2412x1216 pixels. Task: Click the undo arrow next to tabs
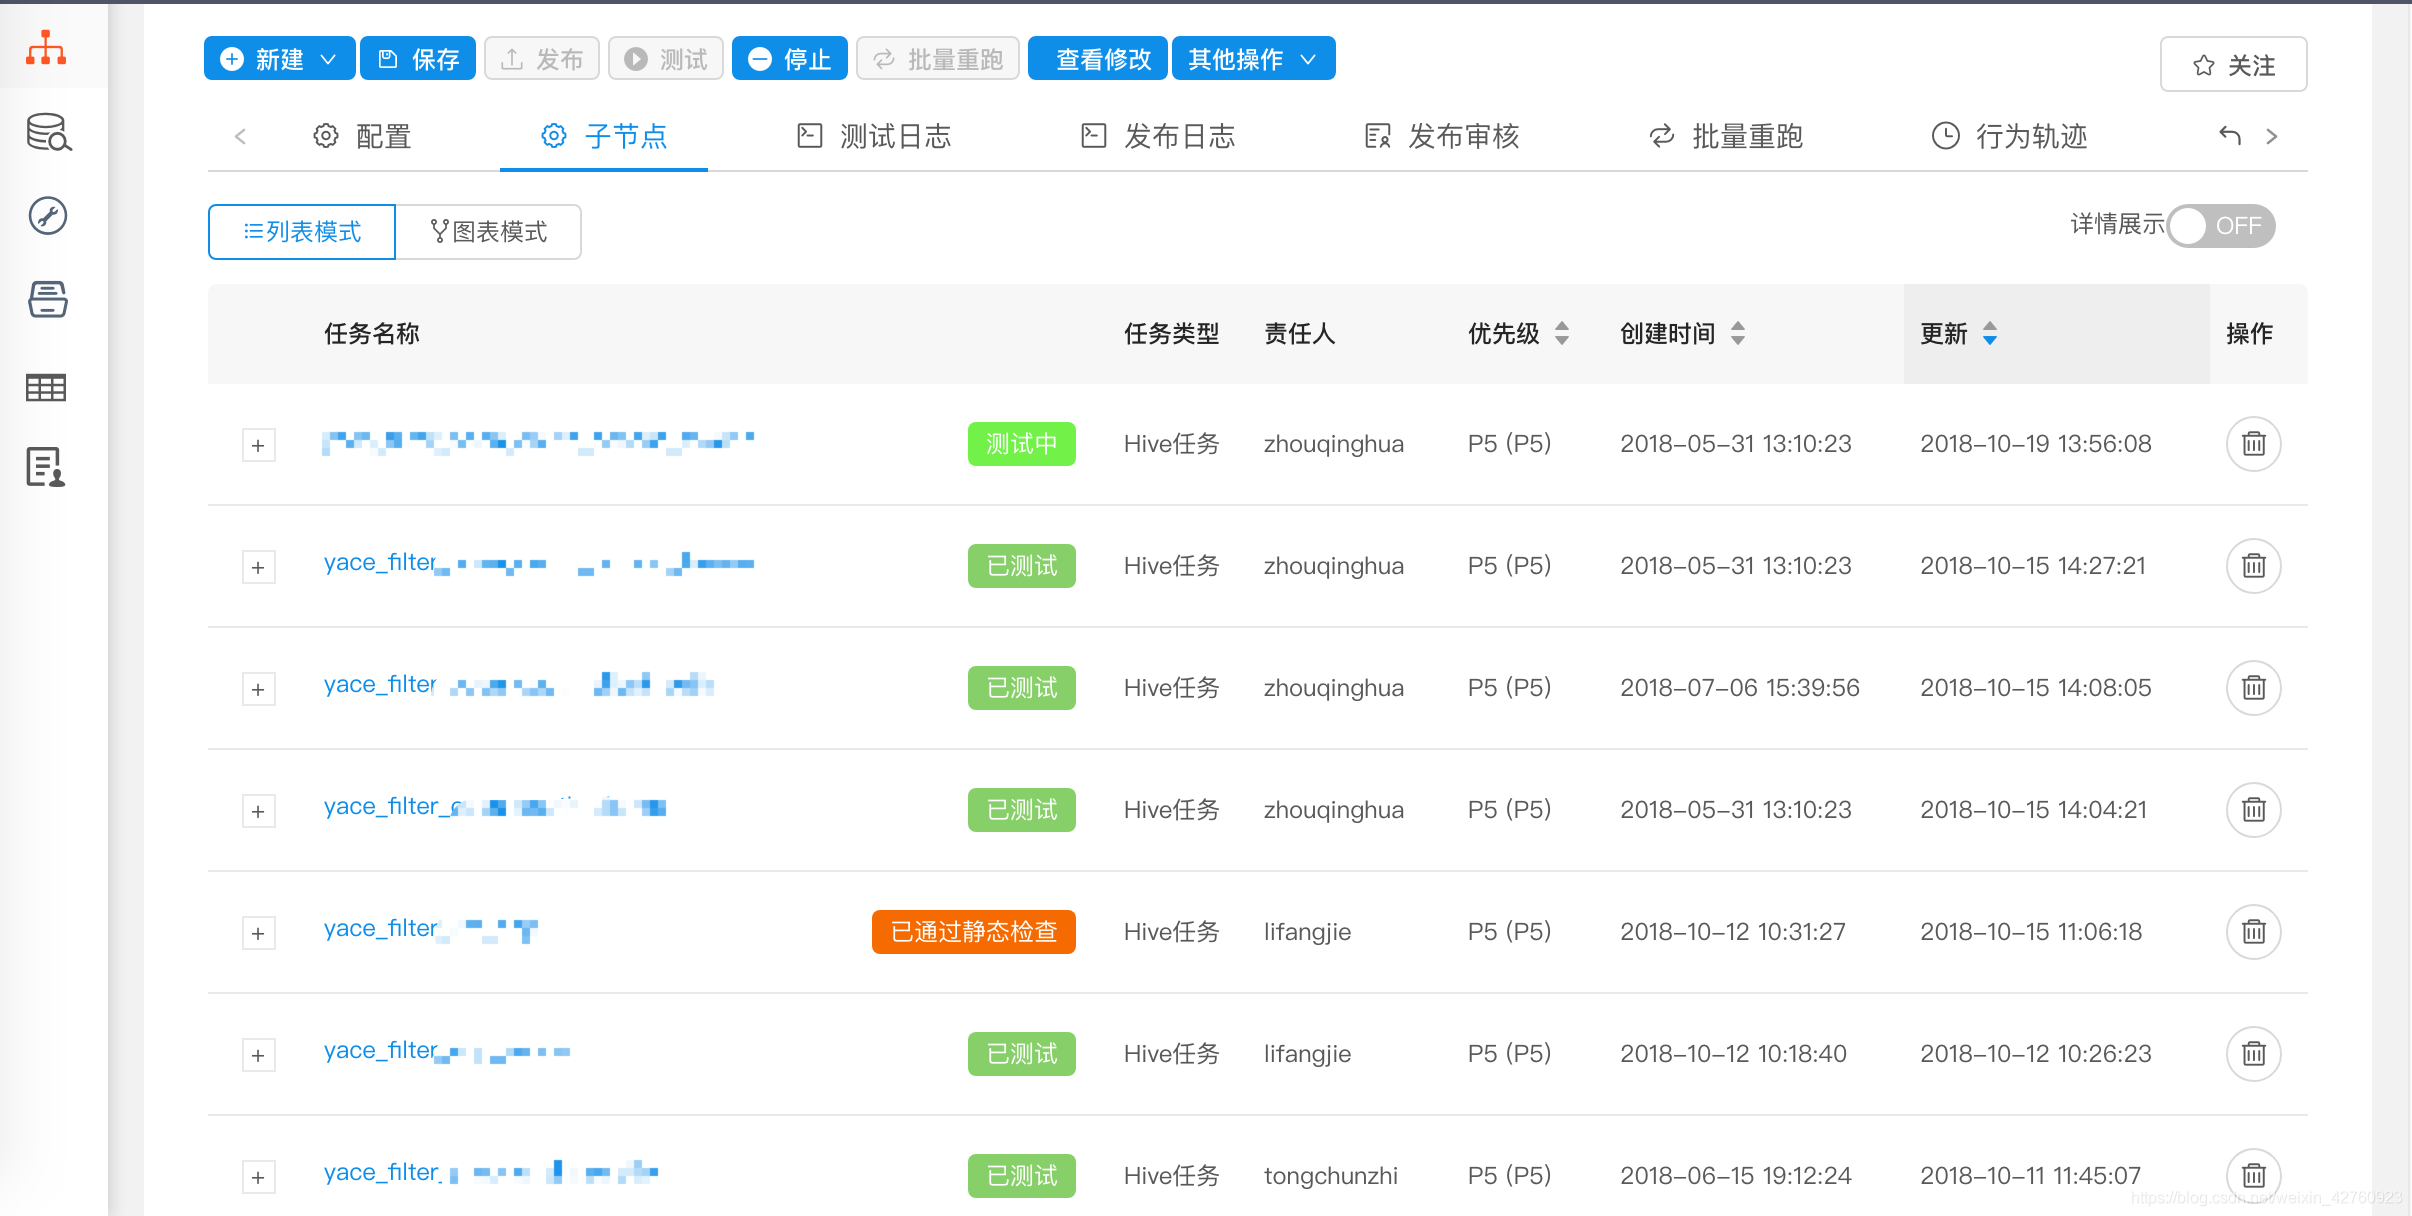2229,136
